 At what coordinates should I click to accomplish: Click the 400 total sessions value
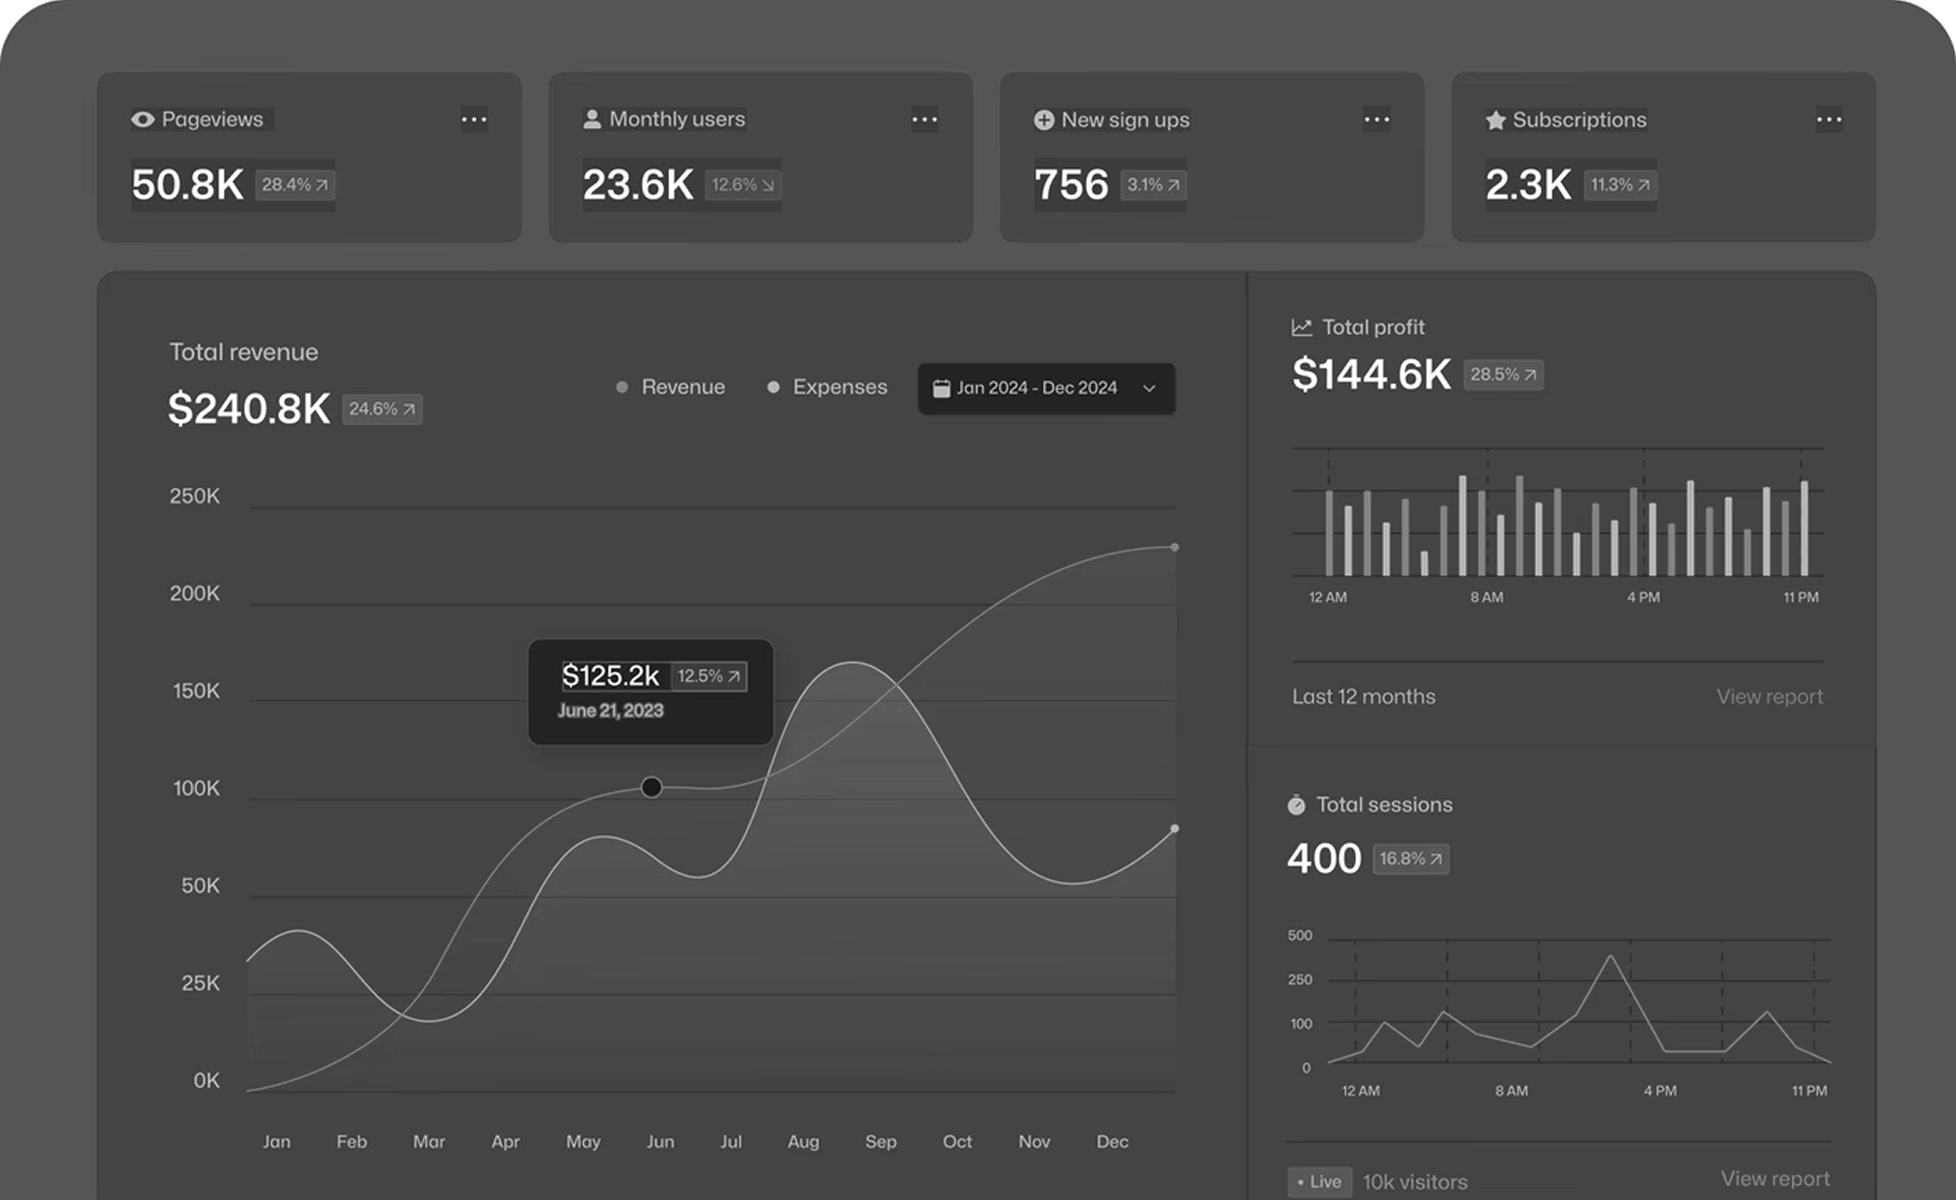[x=1324, y=859]
